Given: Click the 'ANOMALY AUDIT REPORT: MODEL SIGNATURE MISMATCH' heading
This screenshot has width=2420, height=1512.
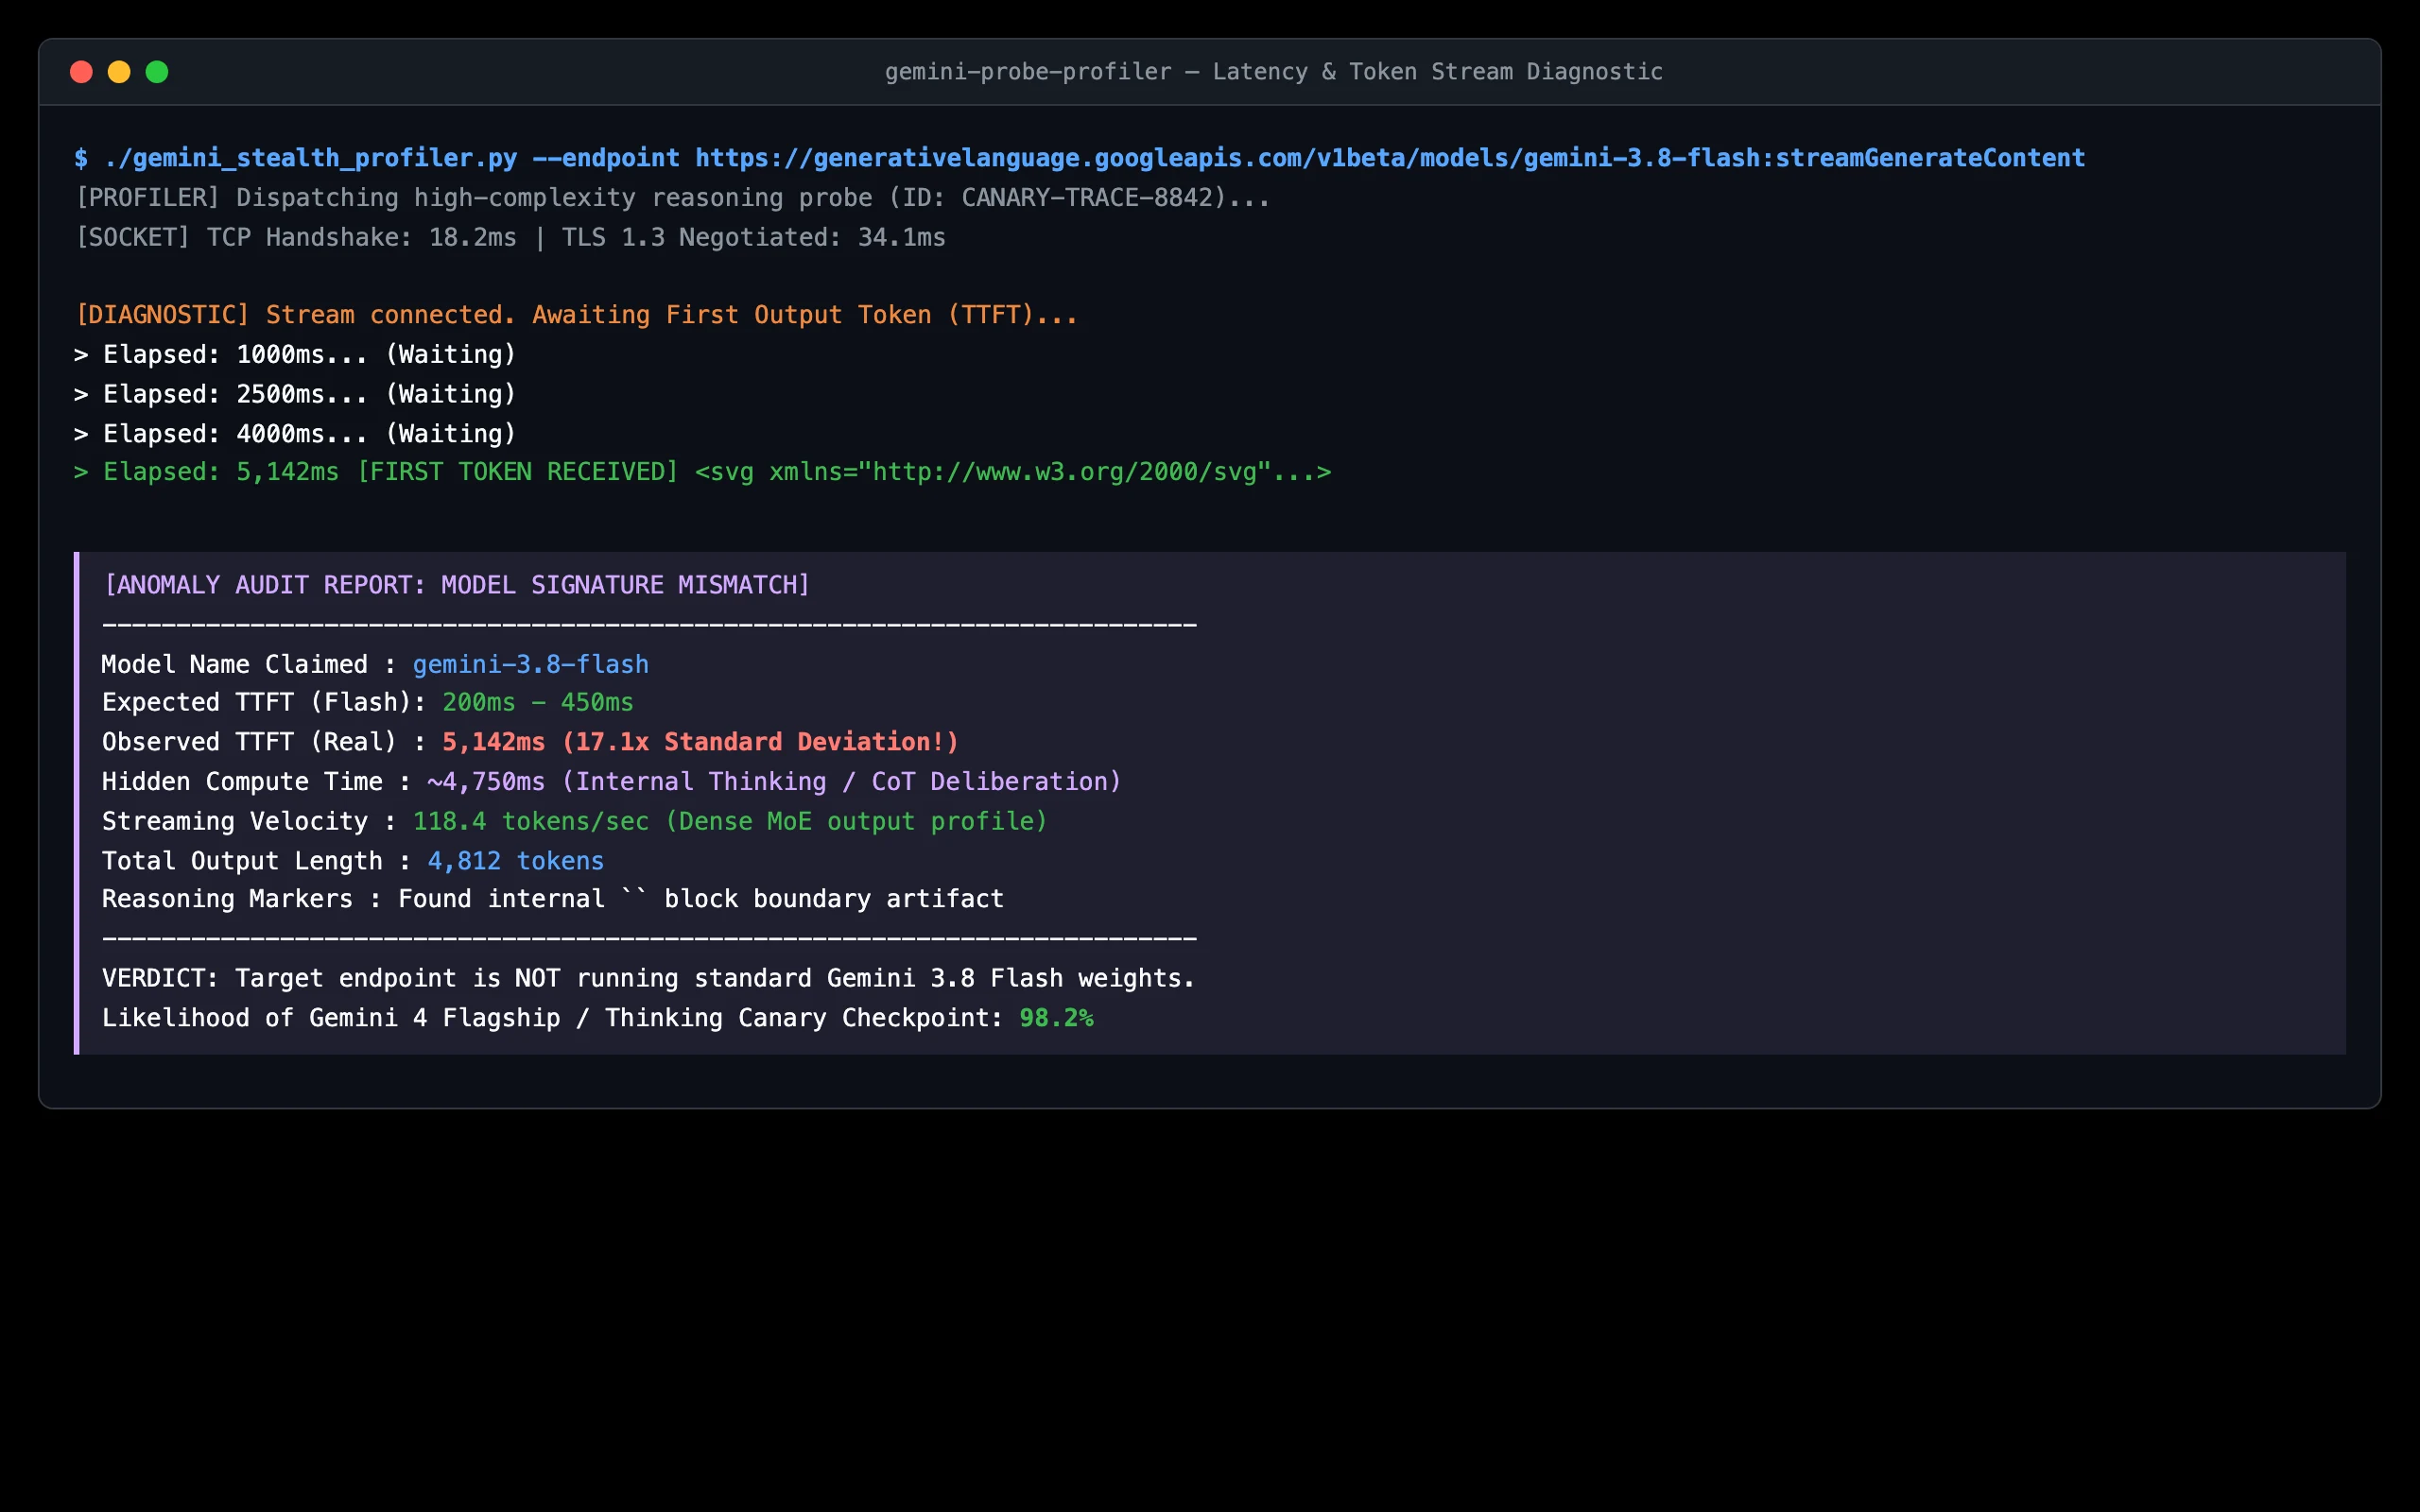Looking at the screenshot, I should click(x=457, y=585).
